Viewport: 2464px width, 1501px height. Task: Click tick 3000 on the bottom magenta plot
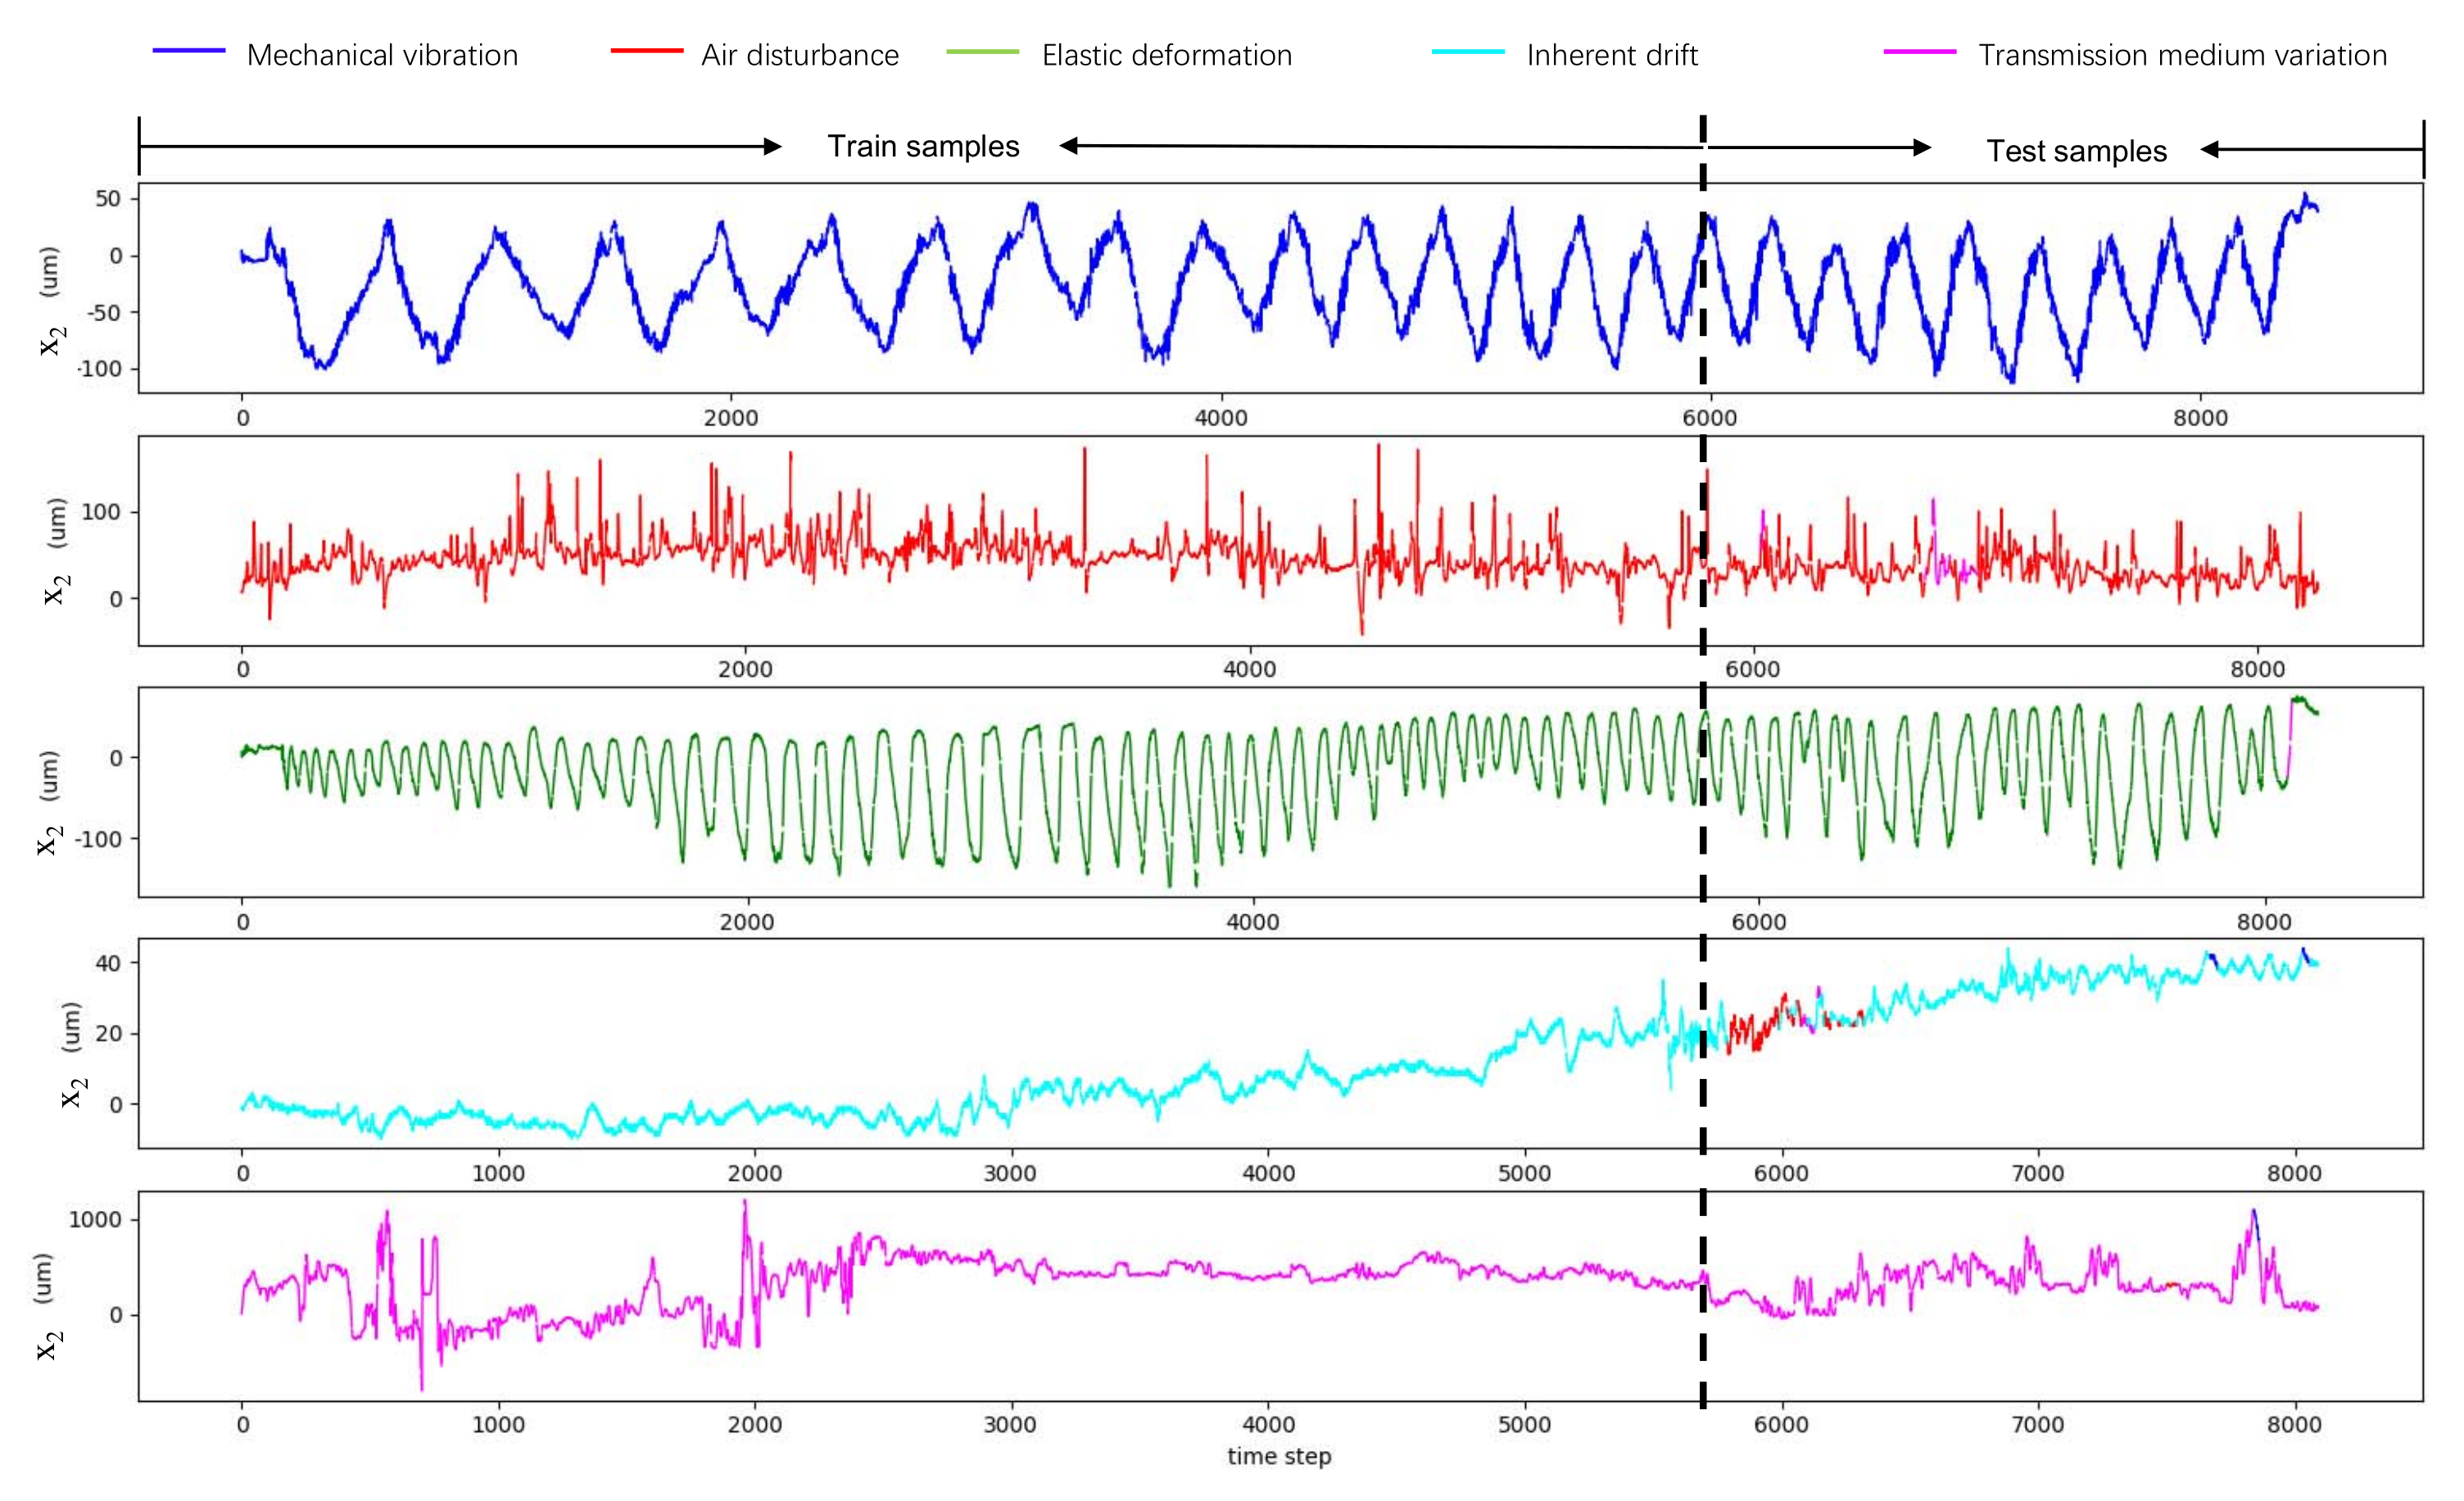click(1009, 1424)
